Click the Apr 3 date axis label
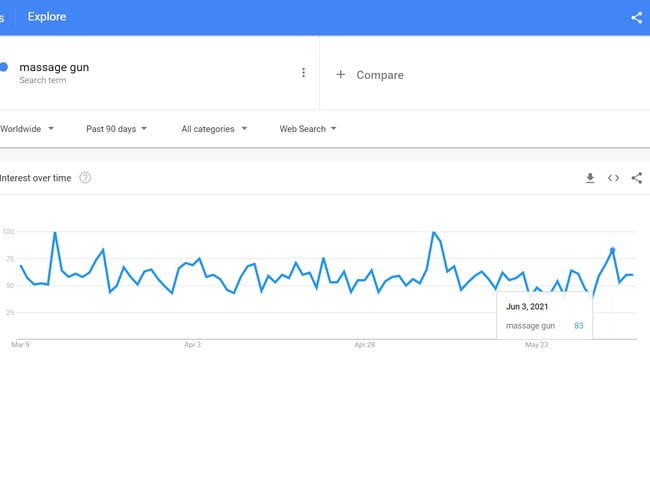Viewport: 650px width, 500px height. (x=193, y=345)
